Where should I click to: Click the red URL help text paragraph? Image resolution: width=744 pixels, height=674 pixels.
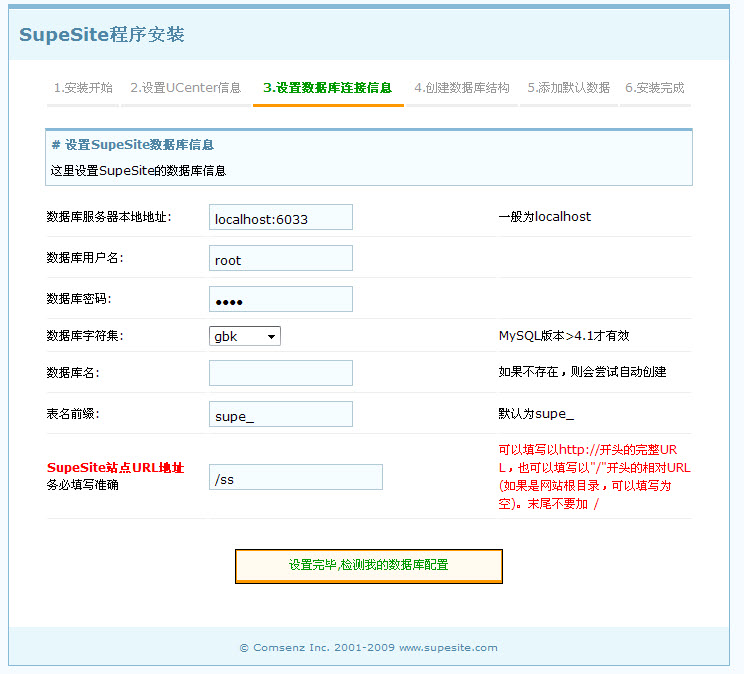click(594, 477)
